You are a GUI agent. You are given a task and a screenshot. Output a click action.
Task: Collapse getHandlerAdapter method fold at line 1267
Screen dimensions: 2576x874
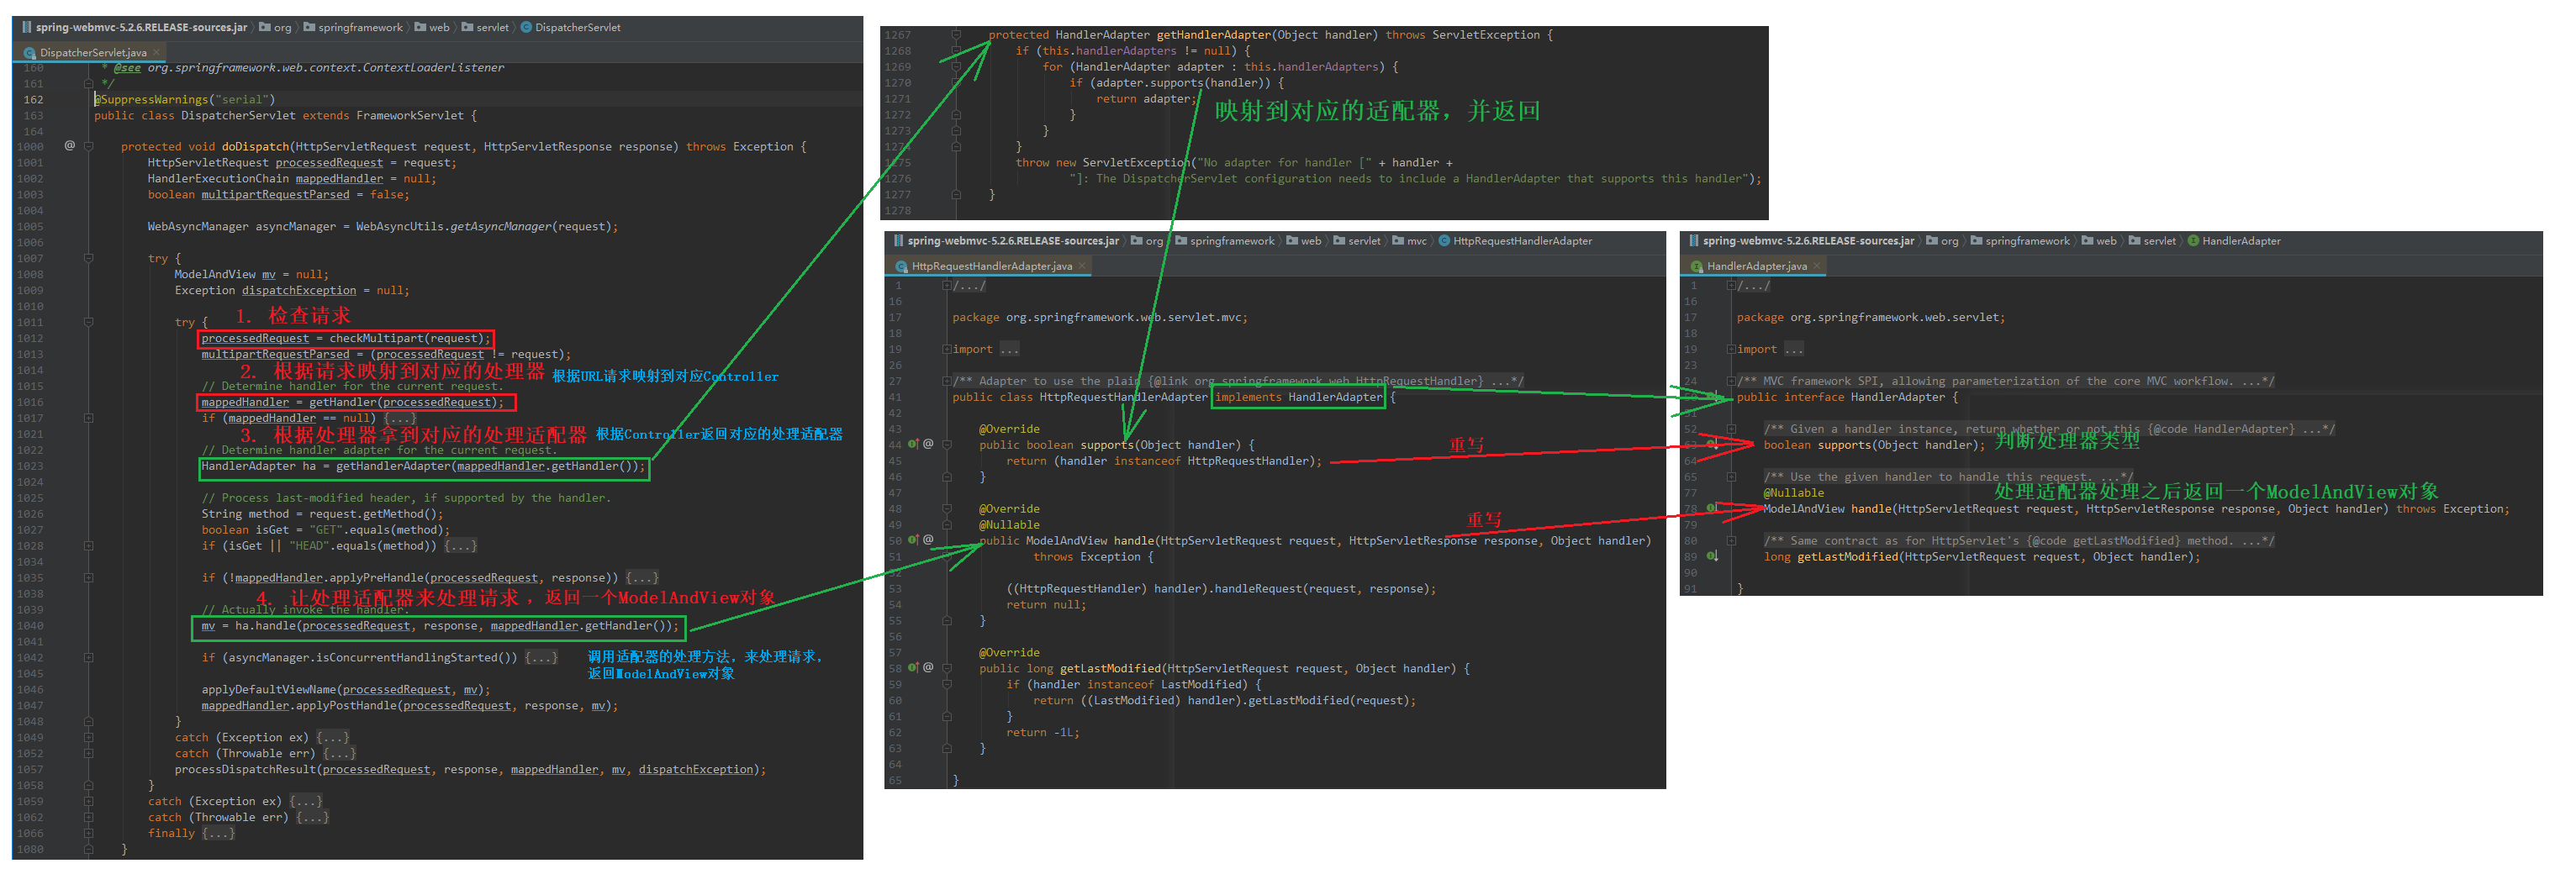coord(956,35)
